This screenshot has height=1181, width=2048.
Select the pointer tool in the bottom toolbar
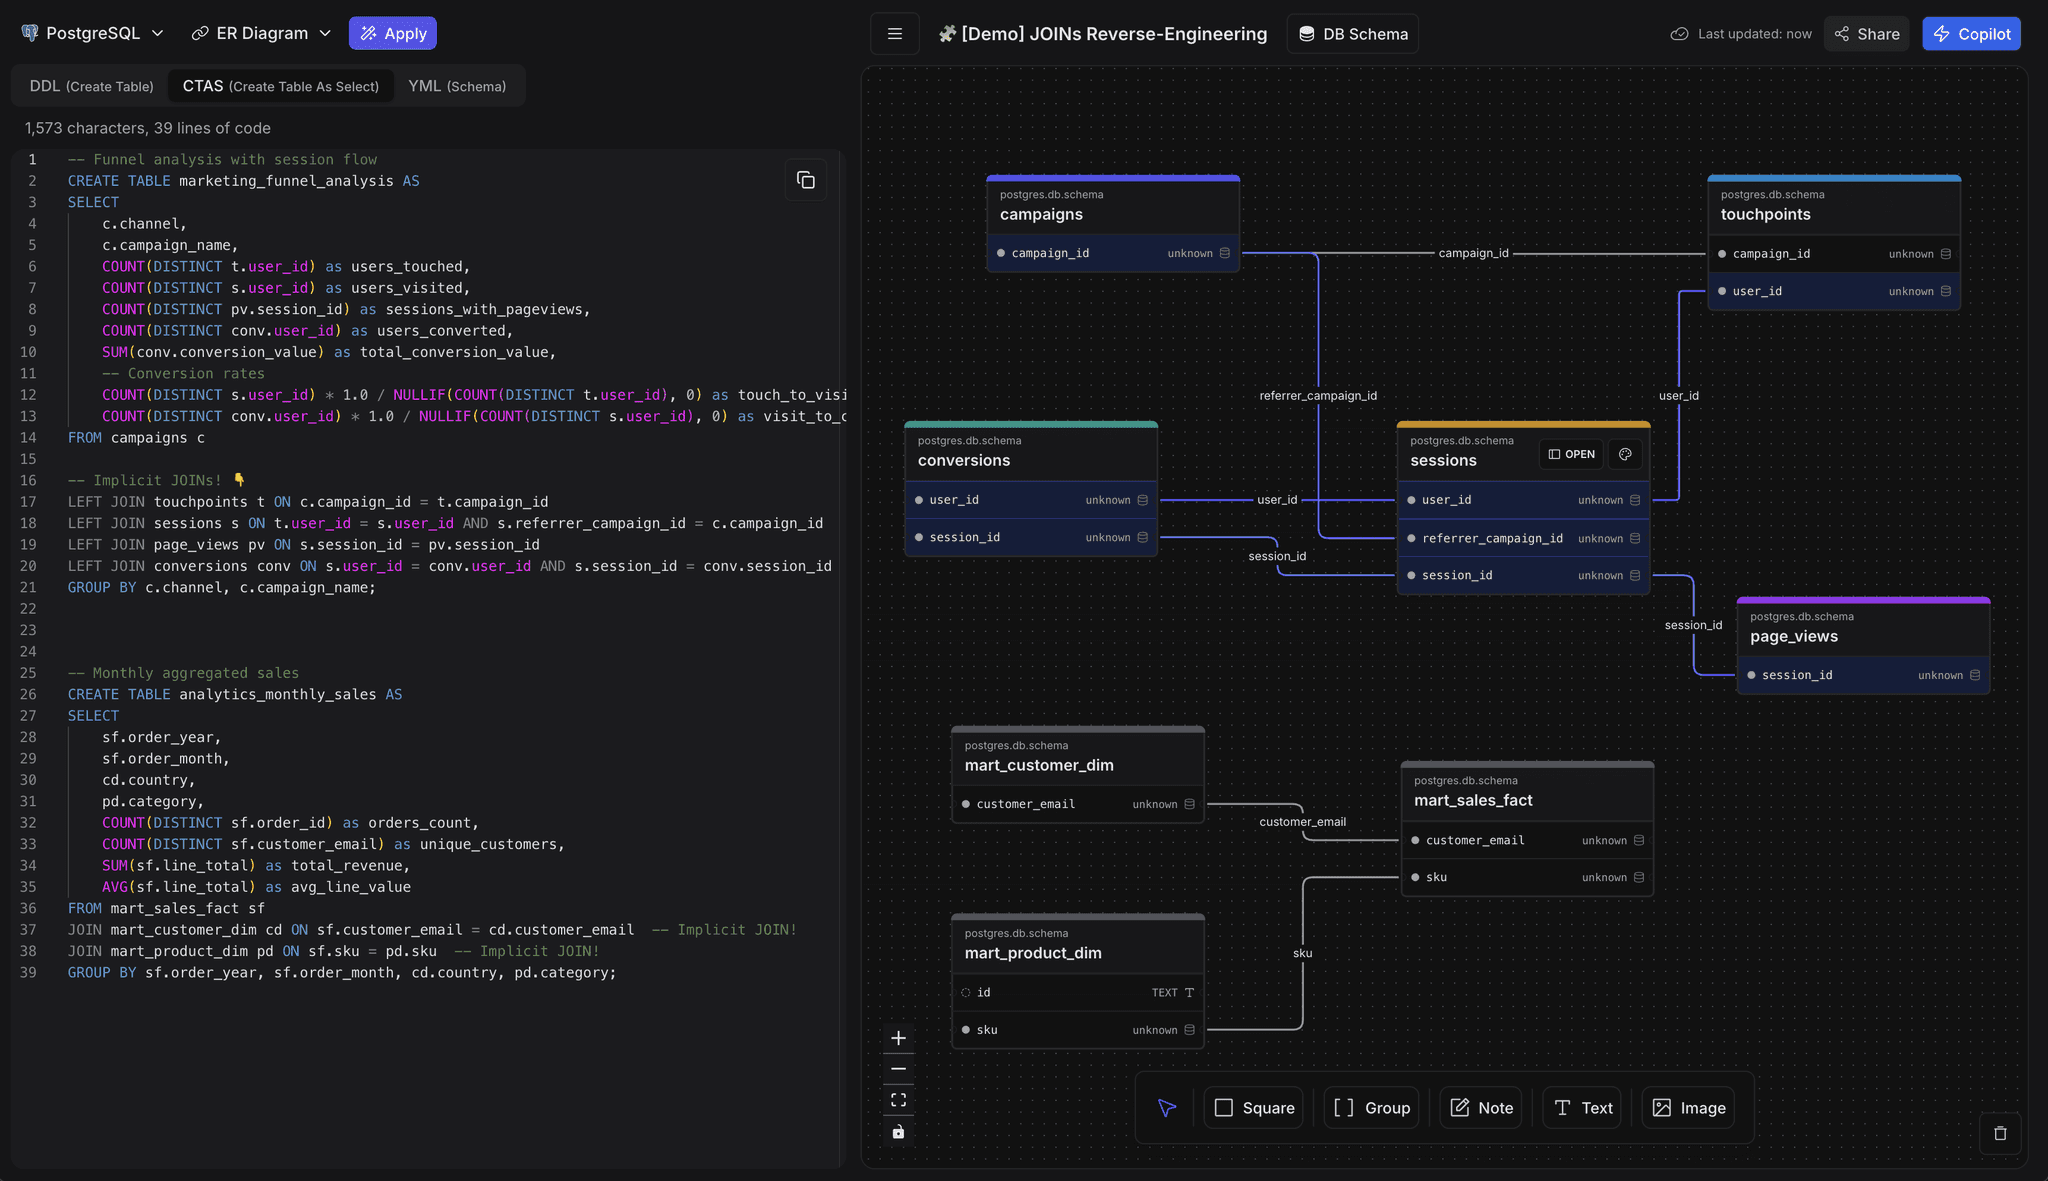click(1167, 1108)
